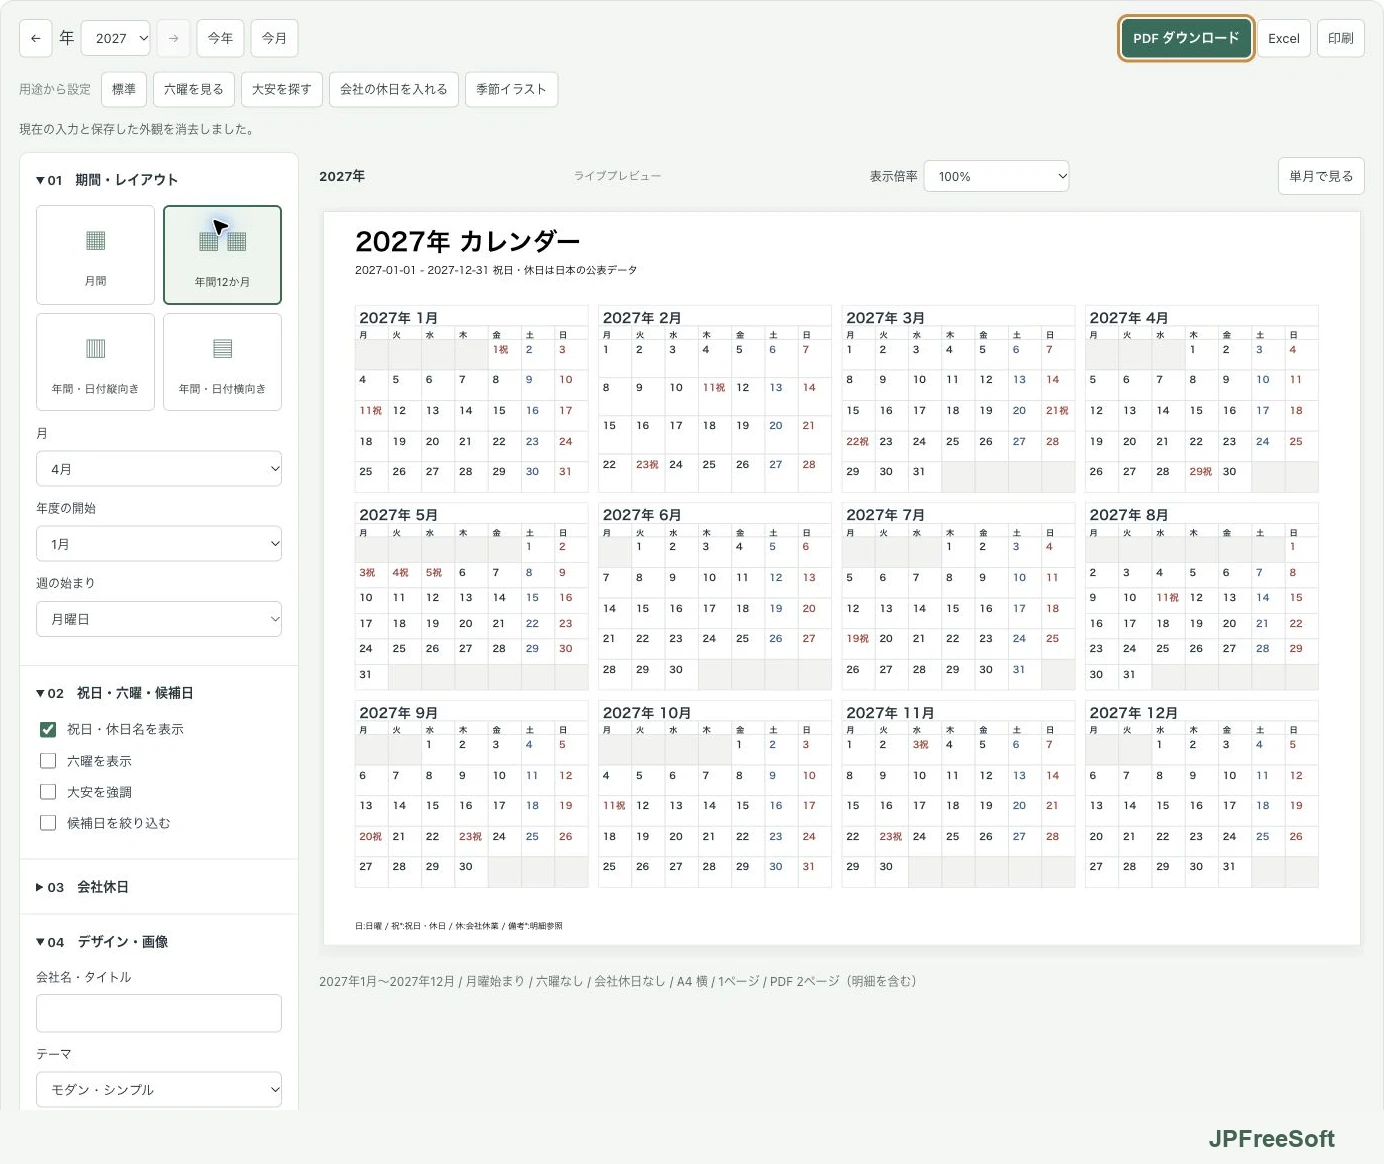Open the 表示倍率 100% dropdown

997,176
